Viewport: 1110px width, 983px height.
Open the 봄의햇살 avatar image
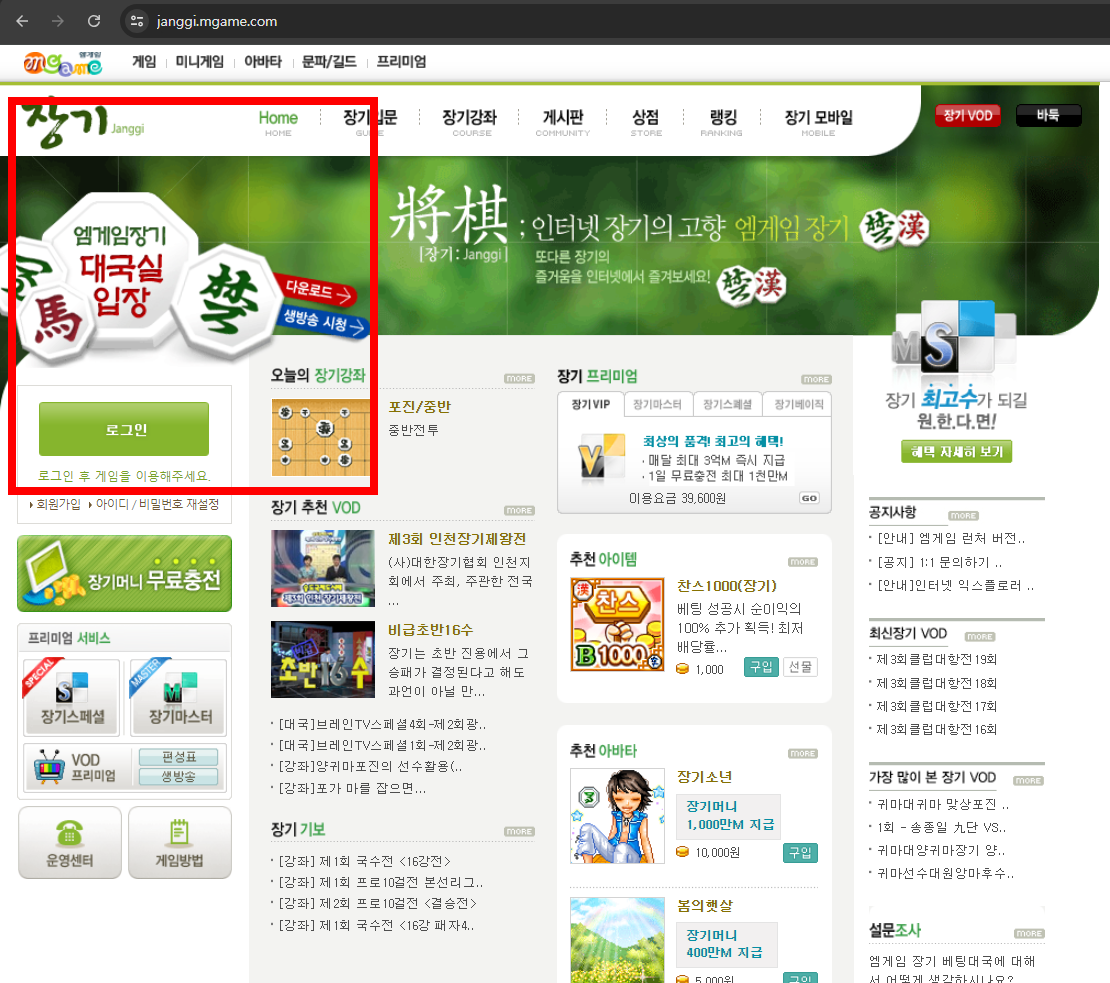click(x=617, y=940)
